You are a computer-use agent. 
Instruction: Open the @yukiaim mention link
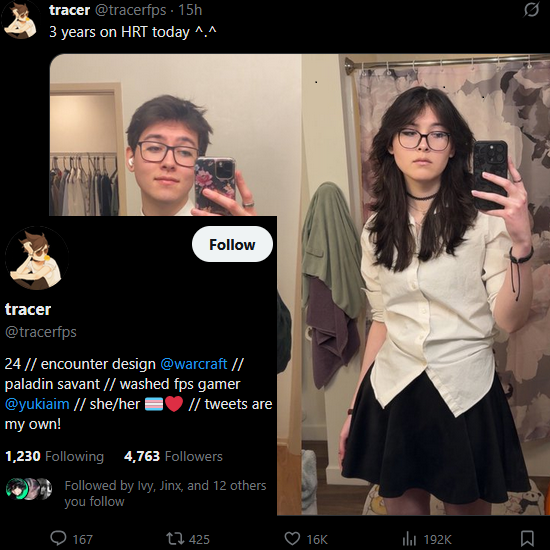(x=37, y=404)
